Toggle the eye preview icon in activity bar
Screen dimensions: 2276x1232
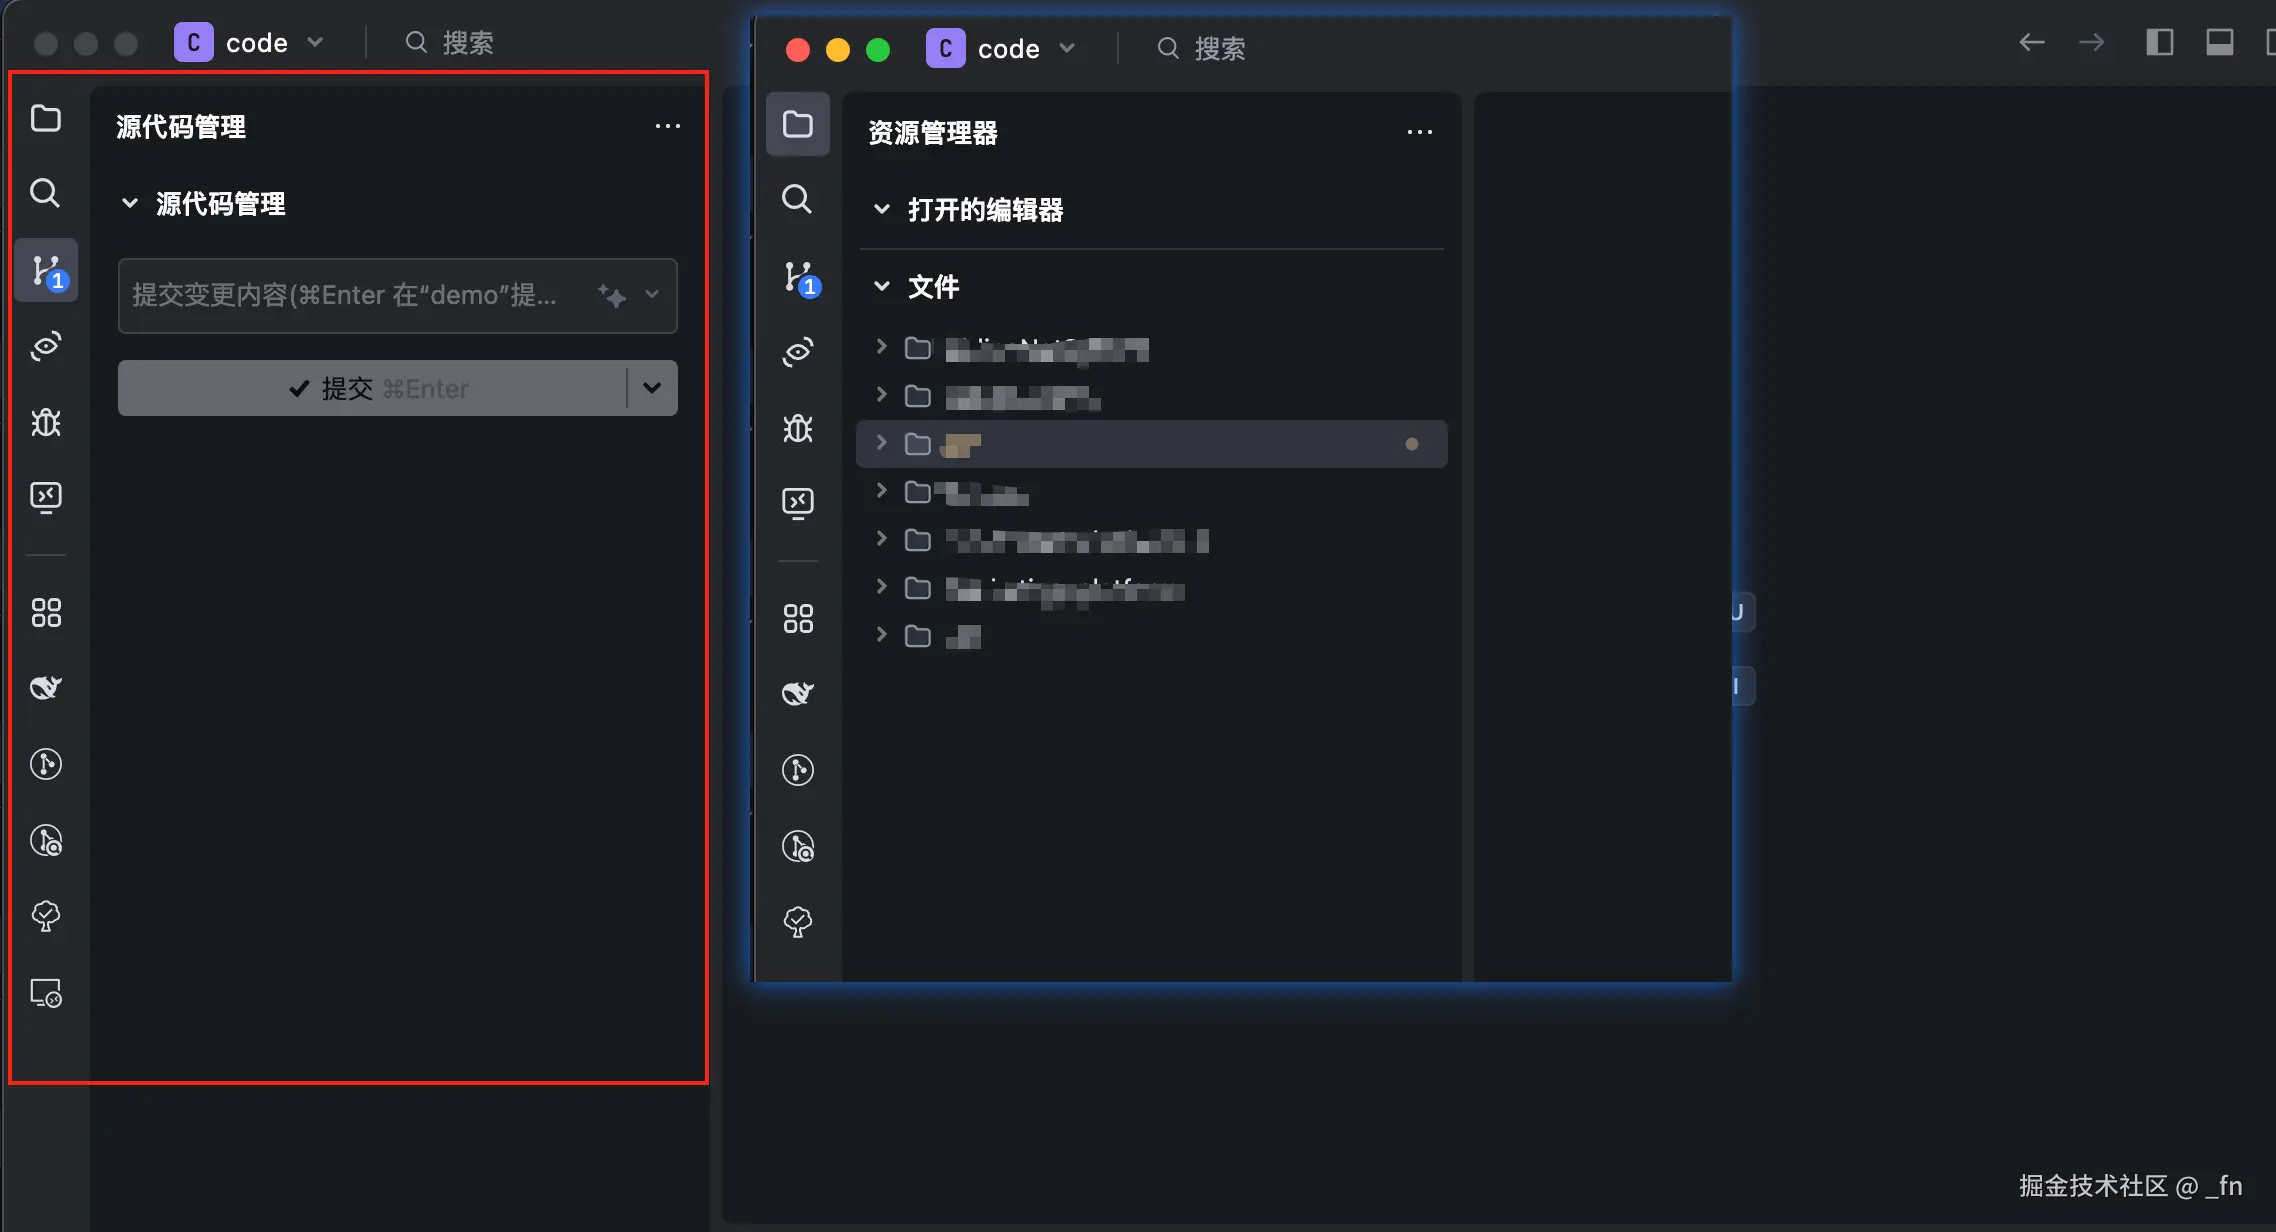[45, 345]
